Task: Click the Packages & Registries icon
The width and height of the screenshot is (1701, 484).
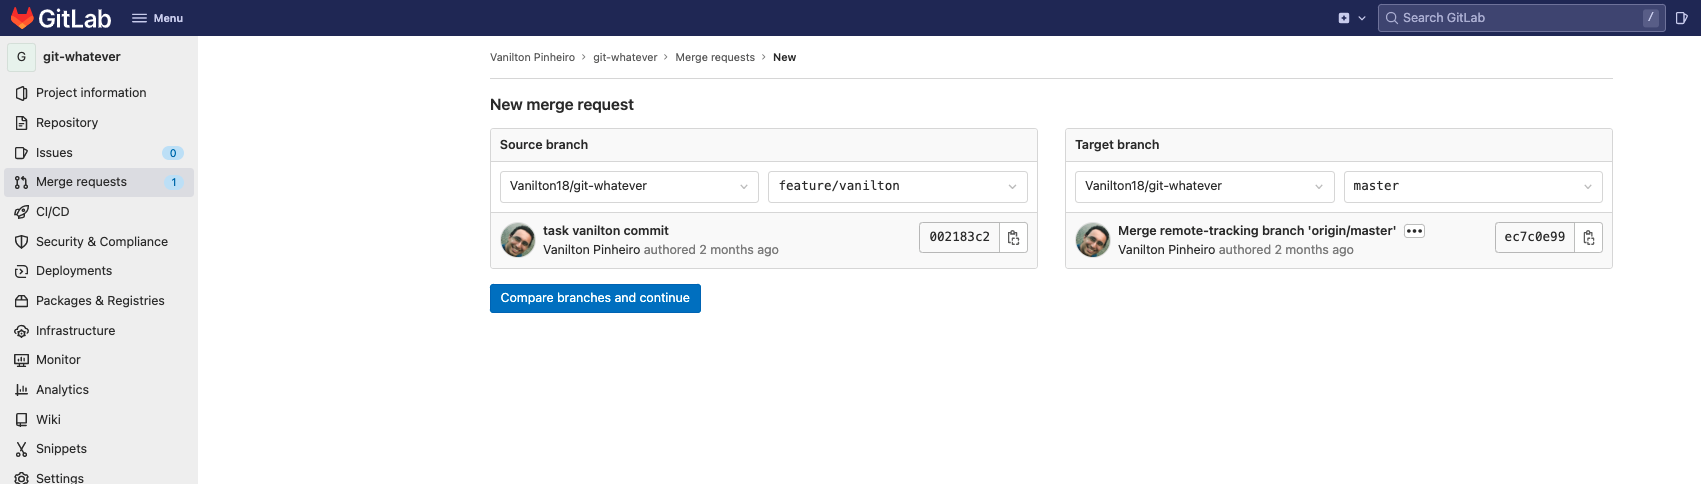Action: tap(21, 301)
